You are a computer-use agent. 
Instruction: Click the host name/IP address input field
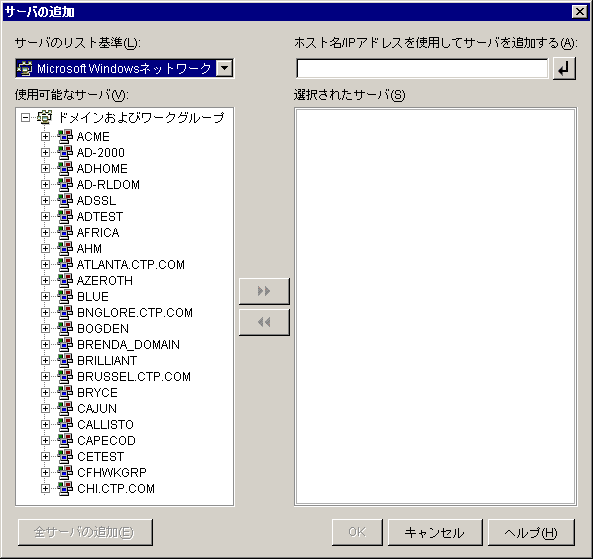point(422,68)
